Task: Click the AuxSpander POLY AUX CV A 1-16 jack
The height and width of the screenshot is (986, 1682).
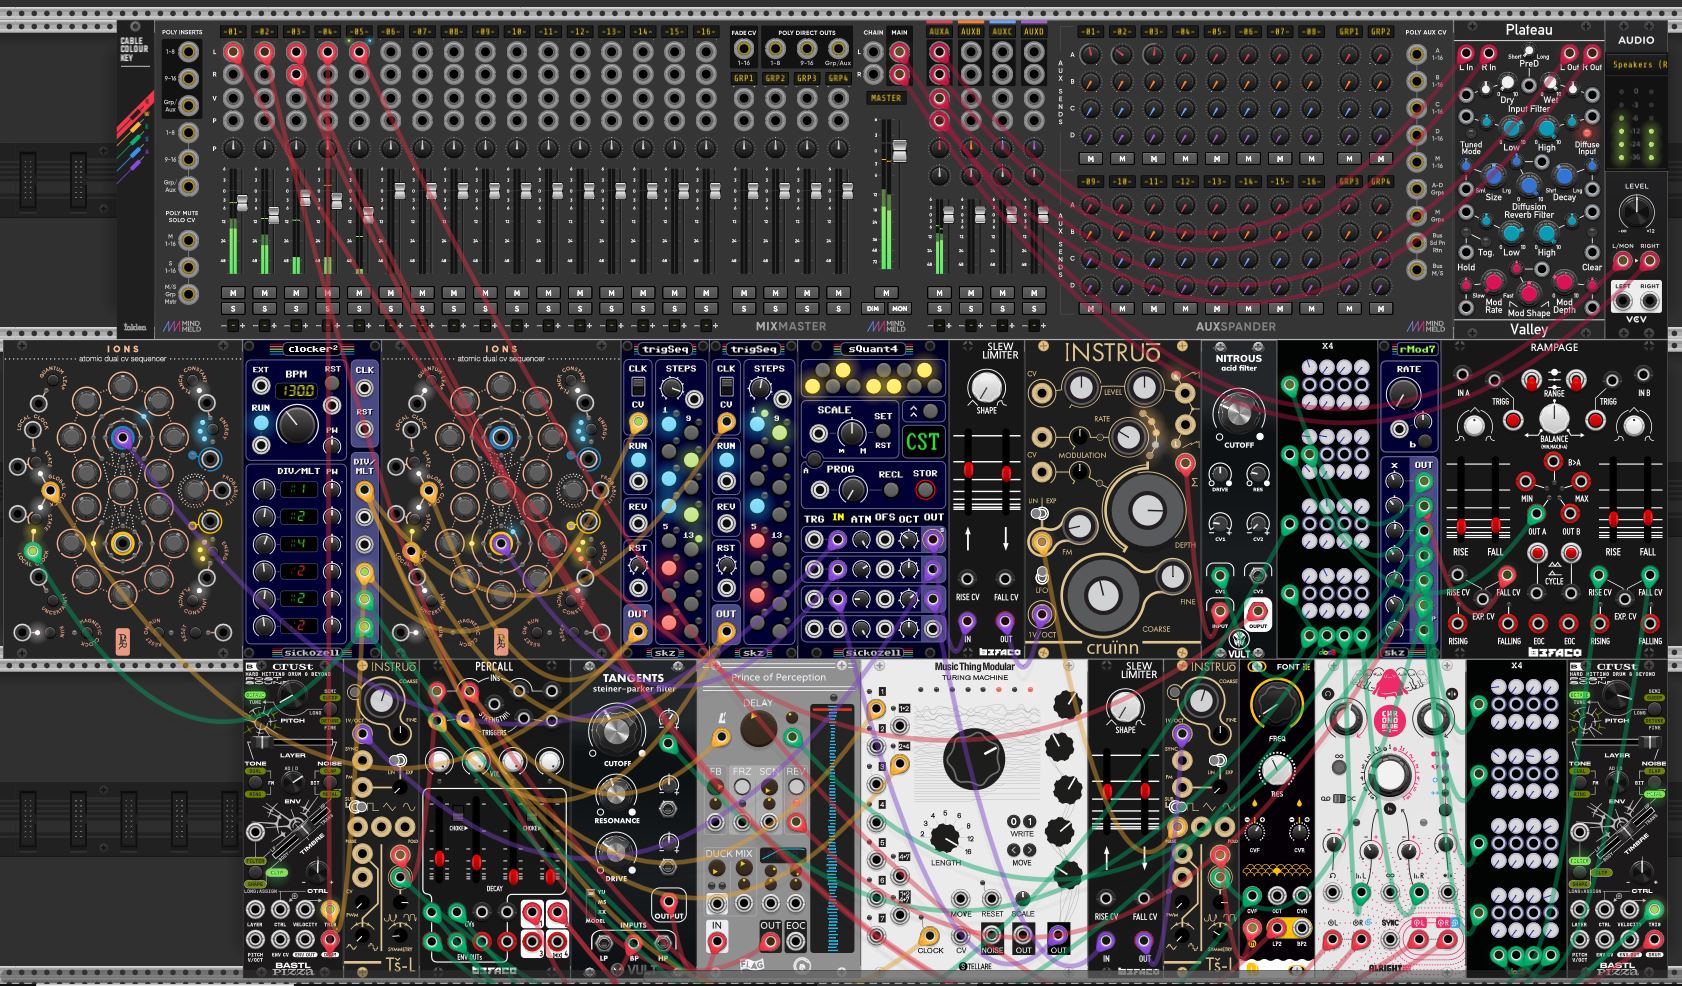Action: tap(1415, 53)
